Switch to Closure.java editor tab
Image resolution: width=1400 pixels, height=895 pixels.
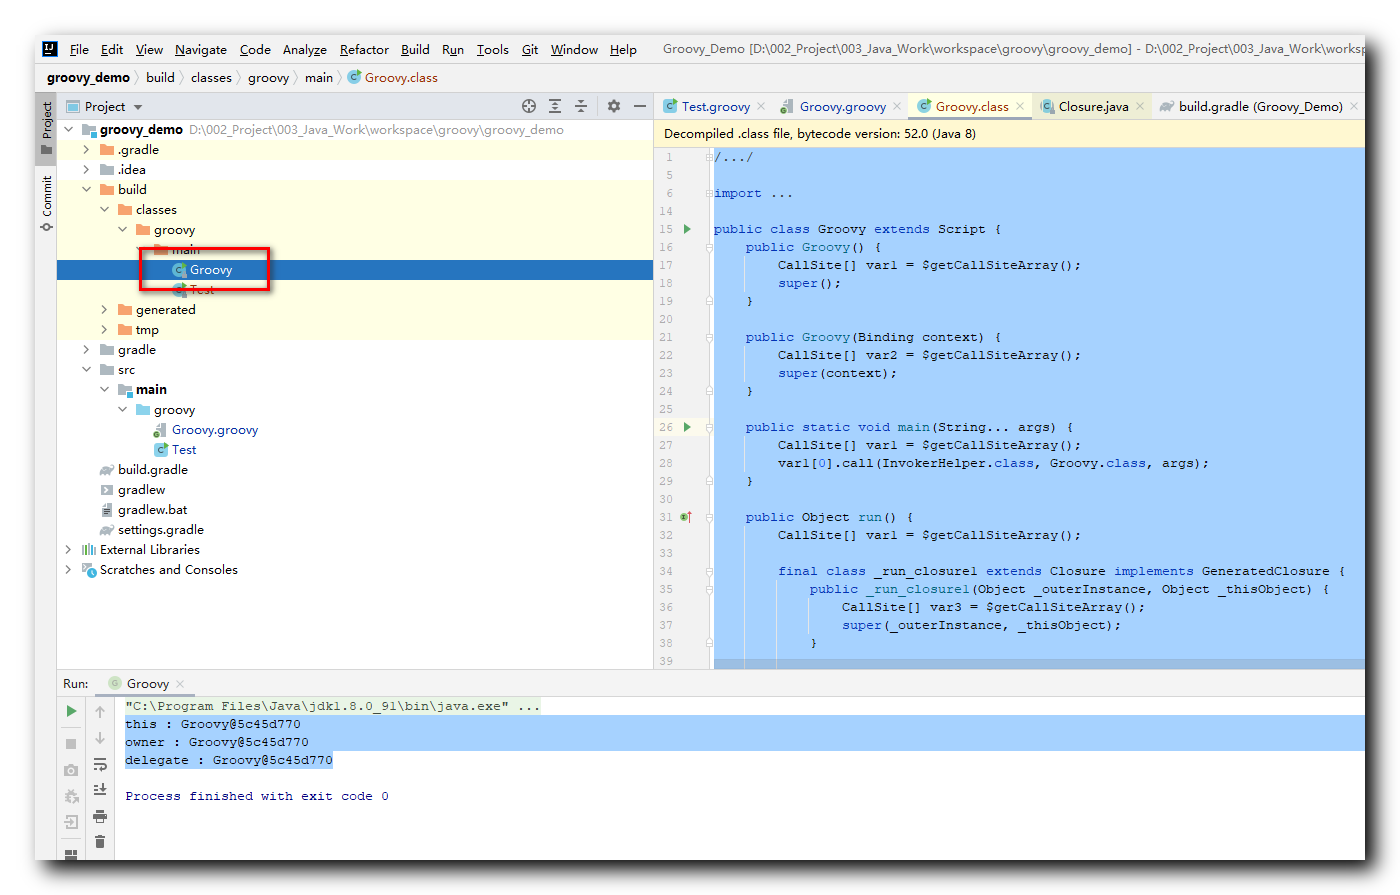point(1093,106)
